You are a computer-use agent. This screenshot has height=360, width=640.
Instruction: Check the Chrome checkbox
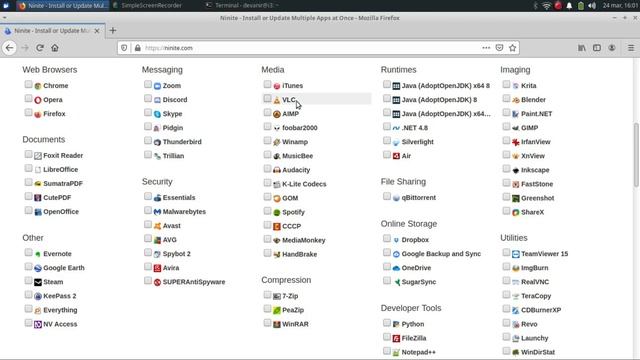[28, 84]
